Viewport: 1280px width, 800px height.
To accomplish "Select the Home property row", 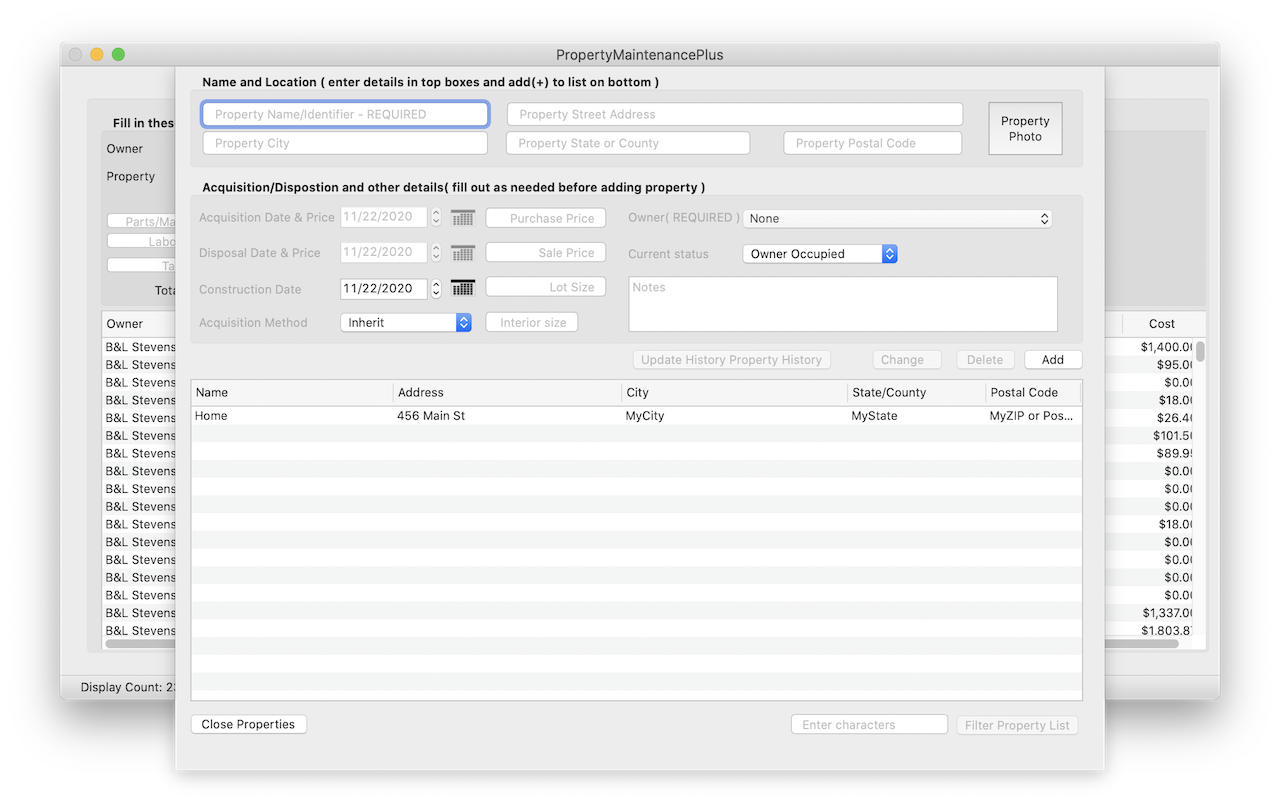I will (x=400, y=416).
